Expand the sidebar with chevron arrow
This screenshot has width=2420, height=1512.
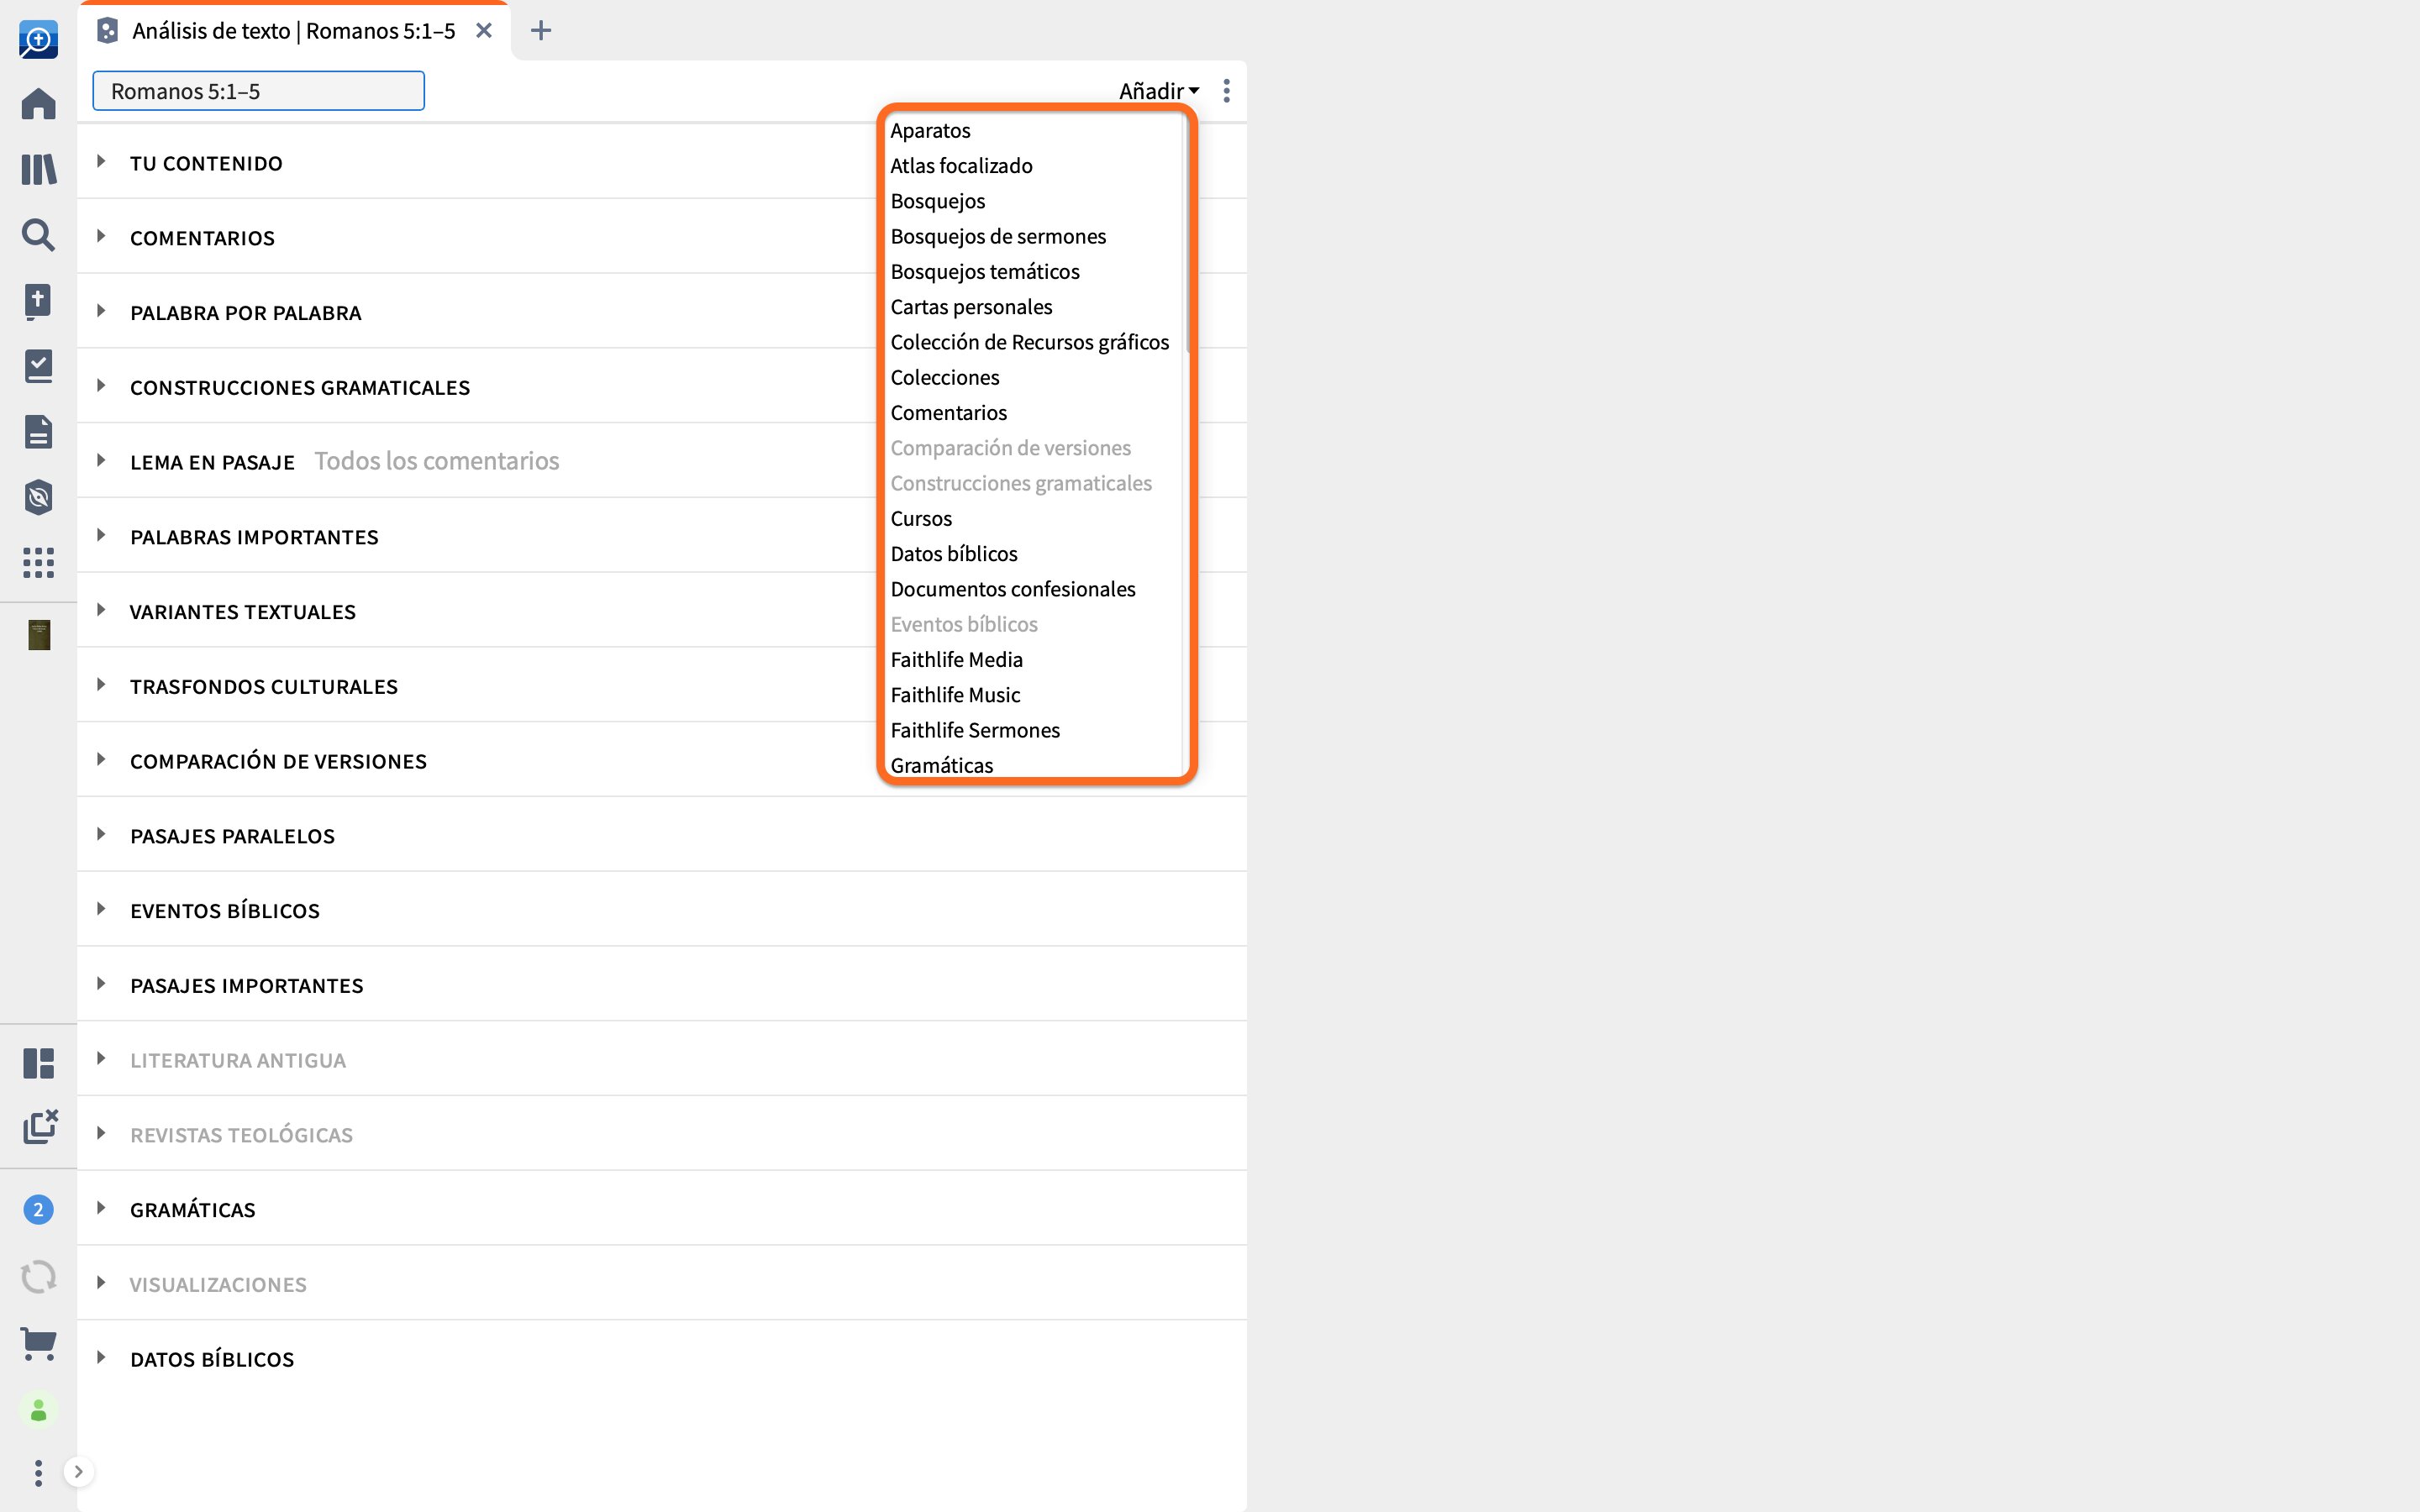(x=79, y=1471)
